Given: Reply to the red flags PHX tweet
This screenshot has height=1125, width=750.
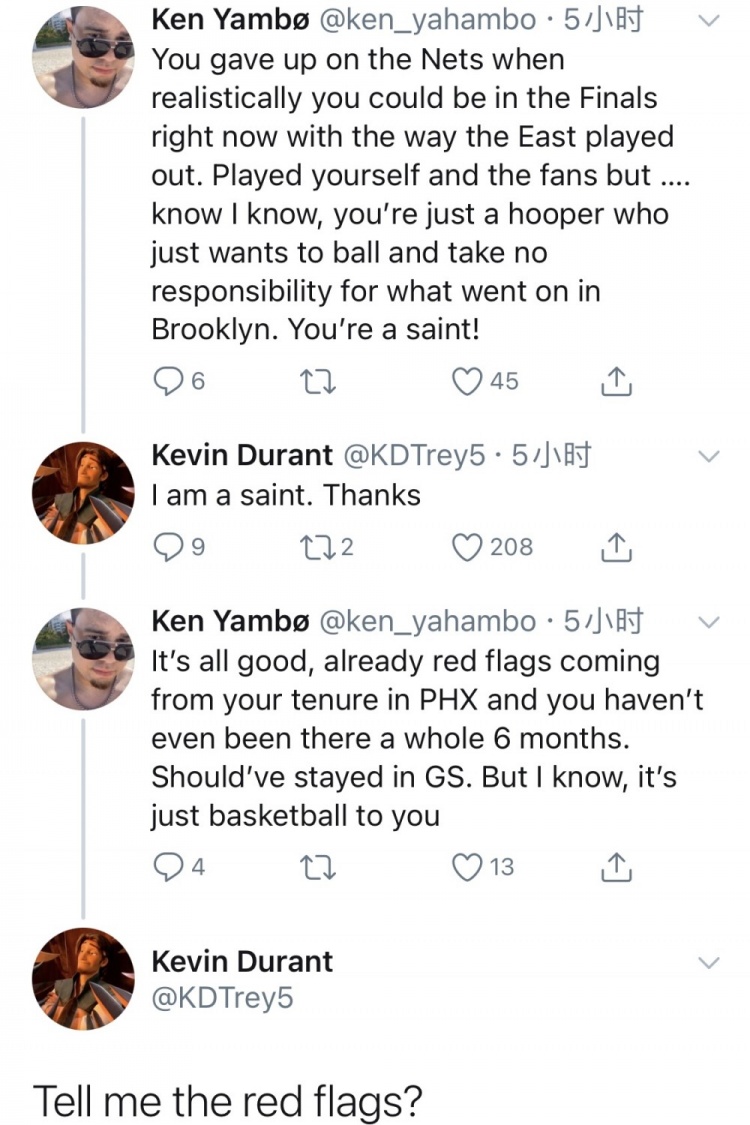Looking at the screenshot, I should 166,866.
